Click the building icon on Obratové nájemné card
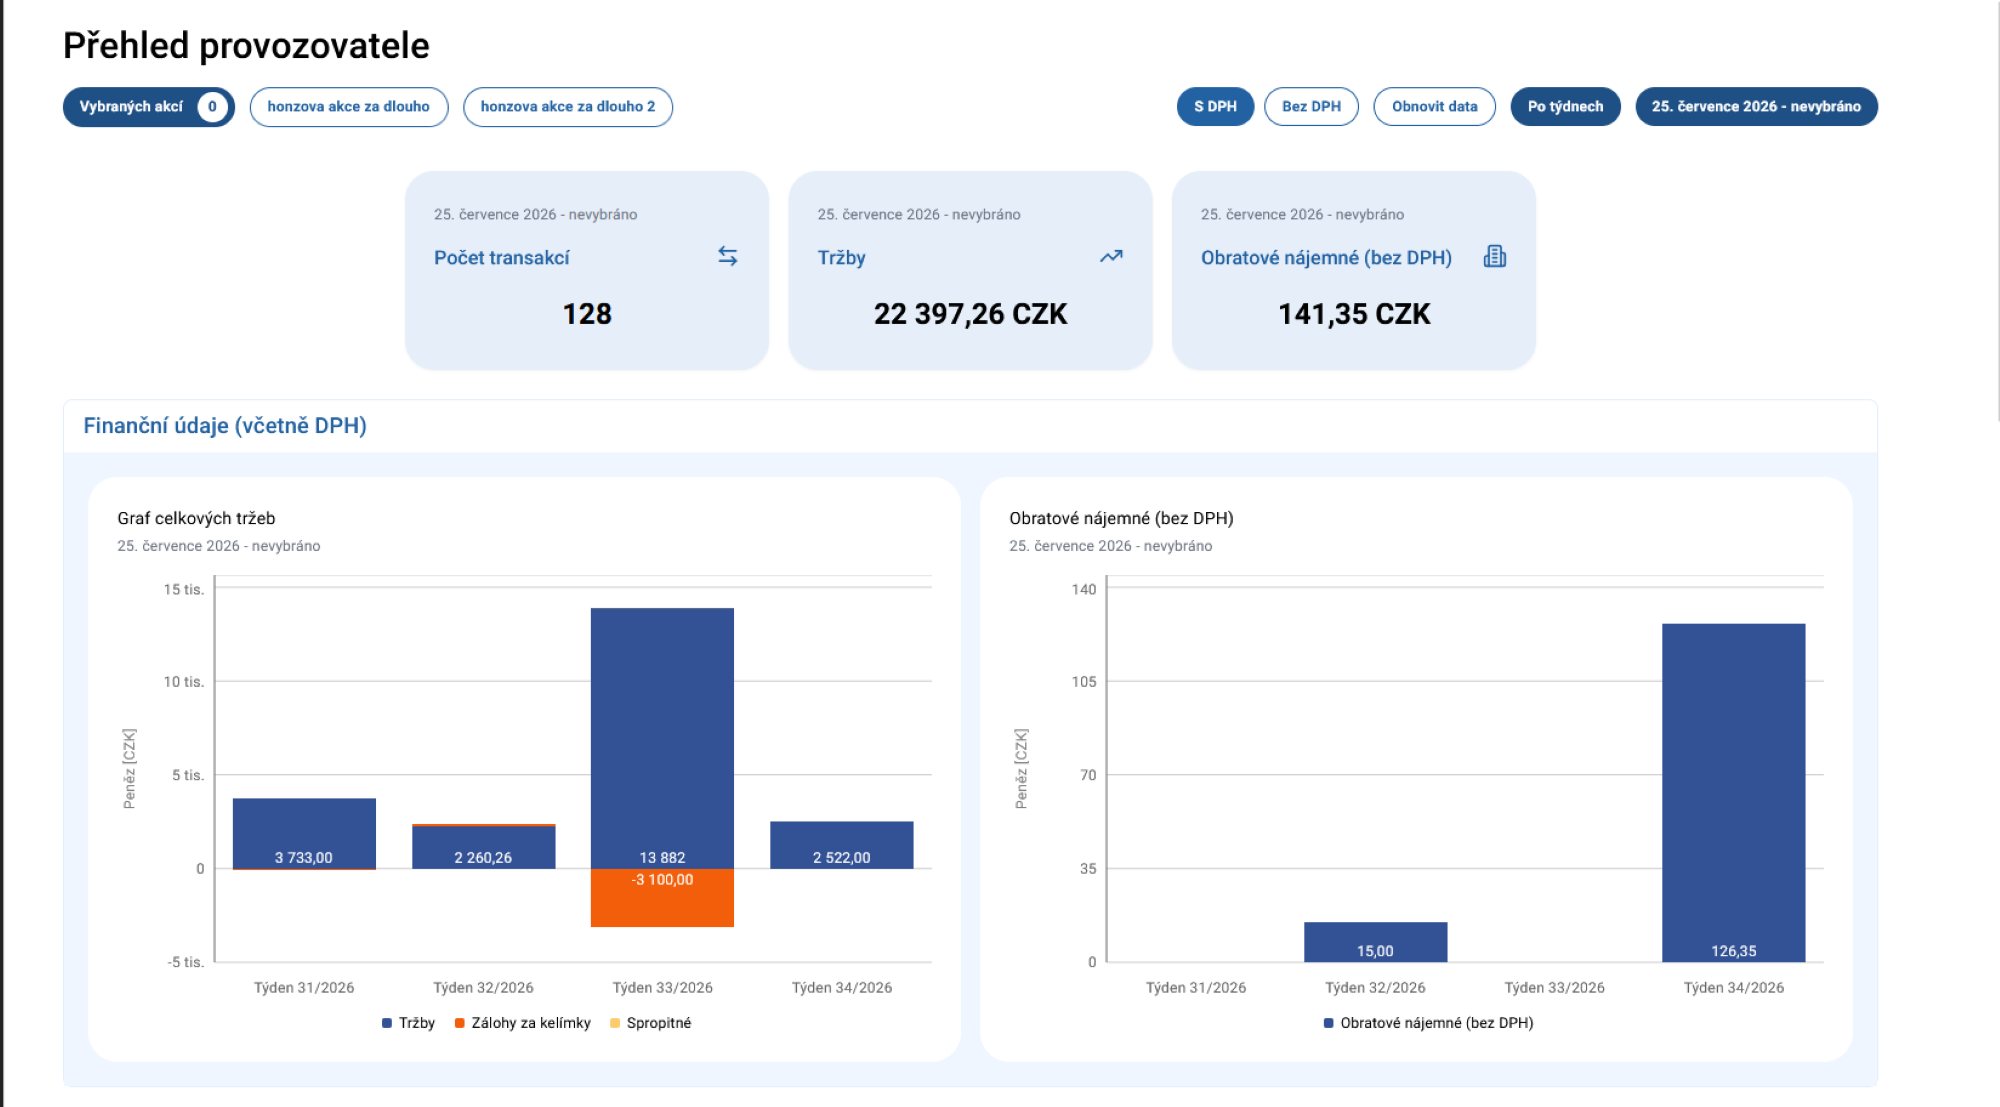 coord(1494,257)
